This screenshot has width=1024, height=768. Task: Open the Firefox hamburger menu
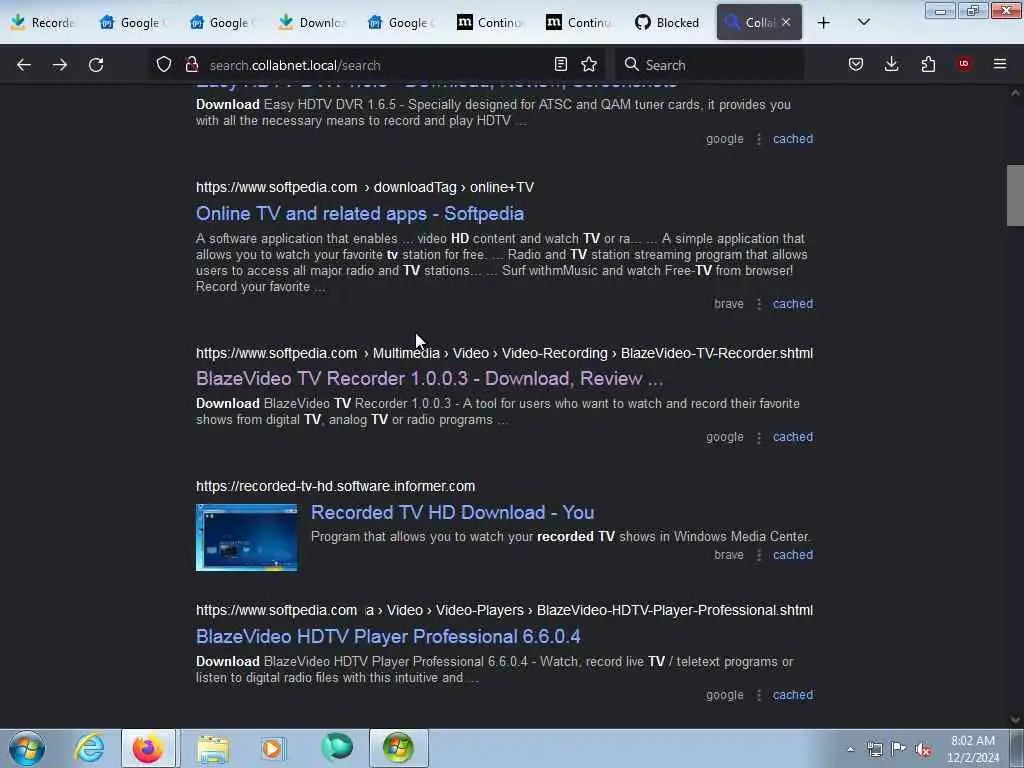click(1000, 64)
